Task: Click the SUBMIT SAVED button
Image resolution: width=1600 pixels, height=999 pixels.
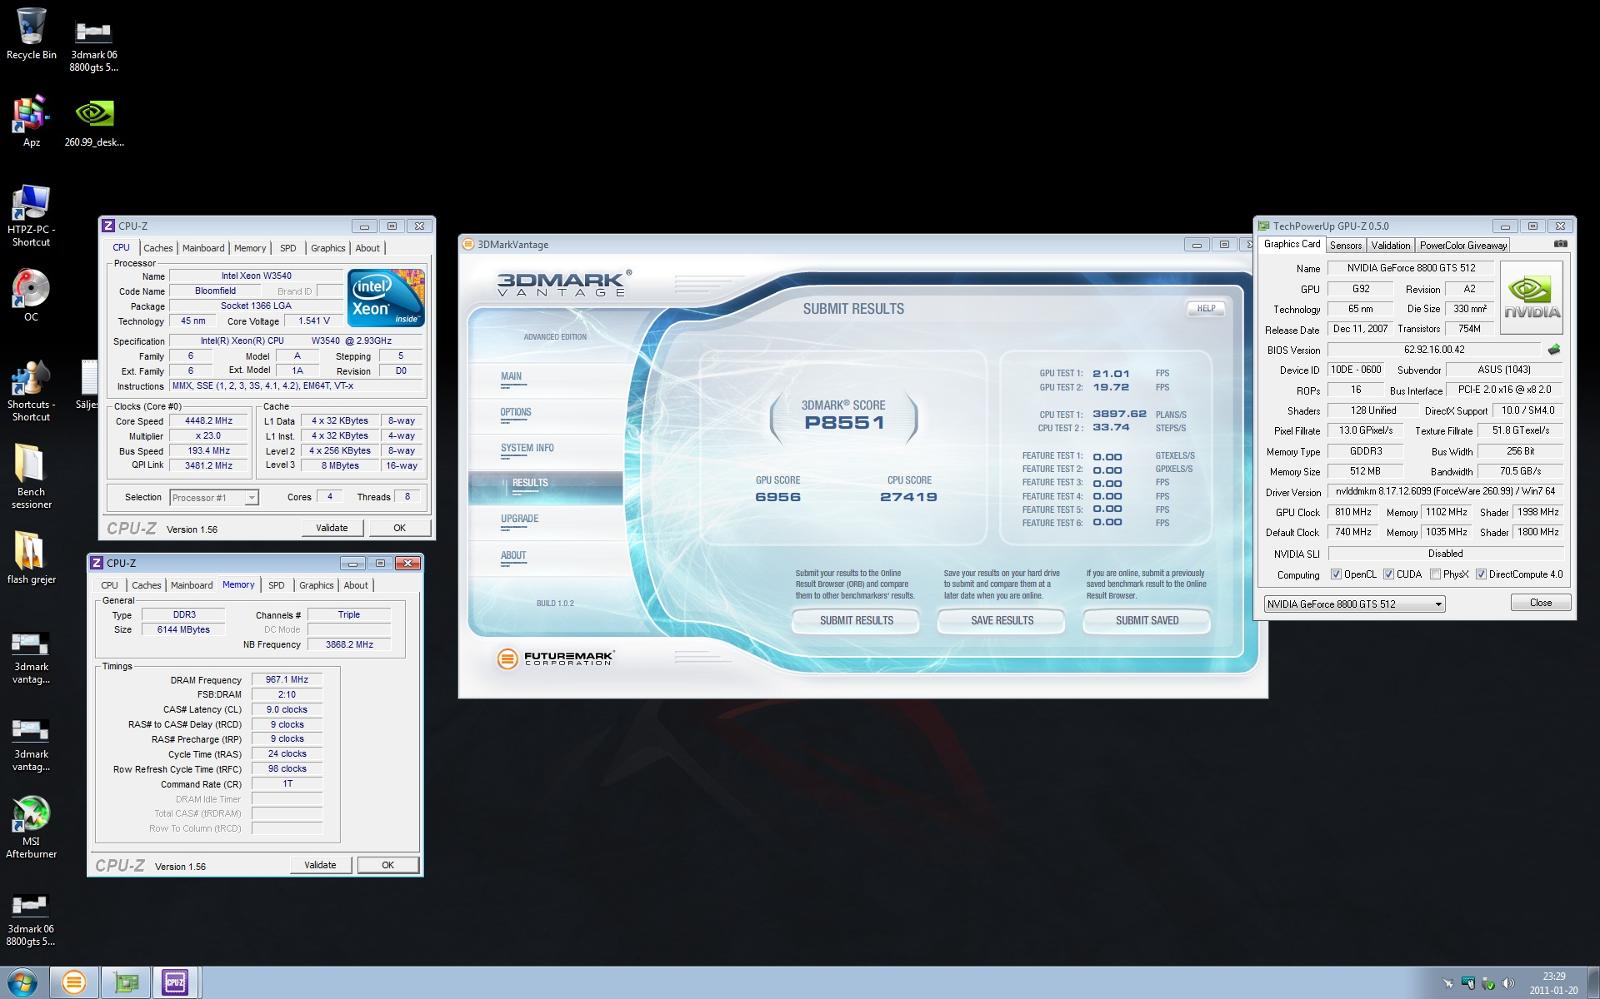Action: pos(1147,621)
